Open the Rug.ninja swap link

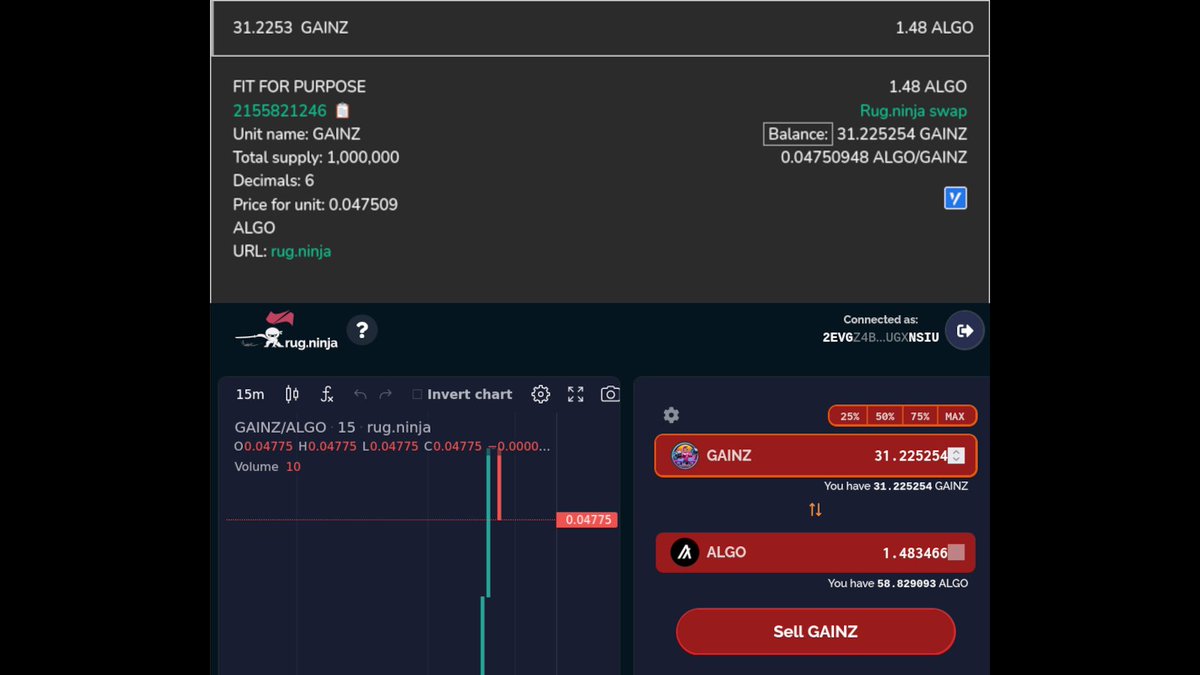pos(913,111)
